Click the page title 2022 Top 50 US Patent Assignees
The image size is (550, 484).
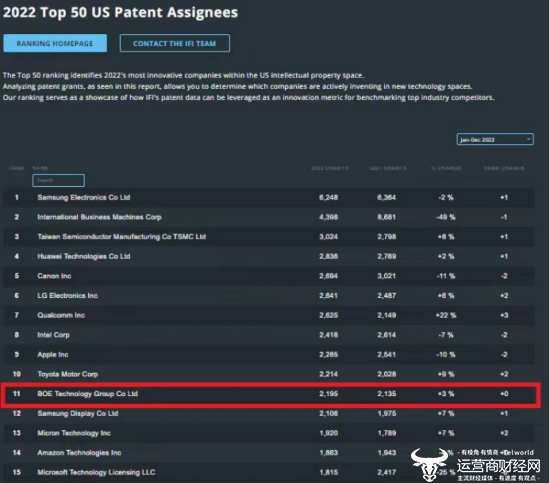(x=120, y=12)
